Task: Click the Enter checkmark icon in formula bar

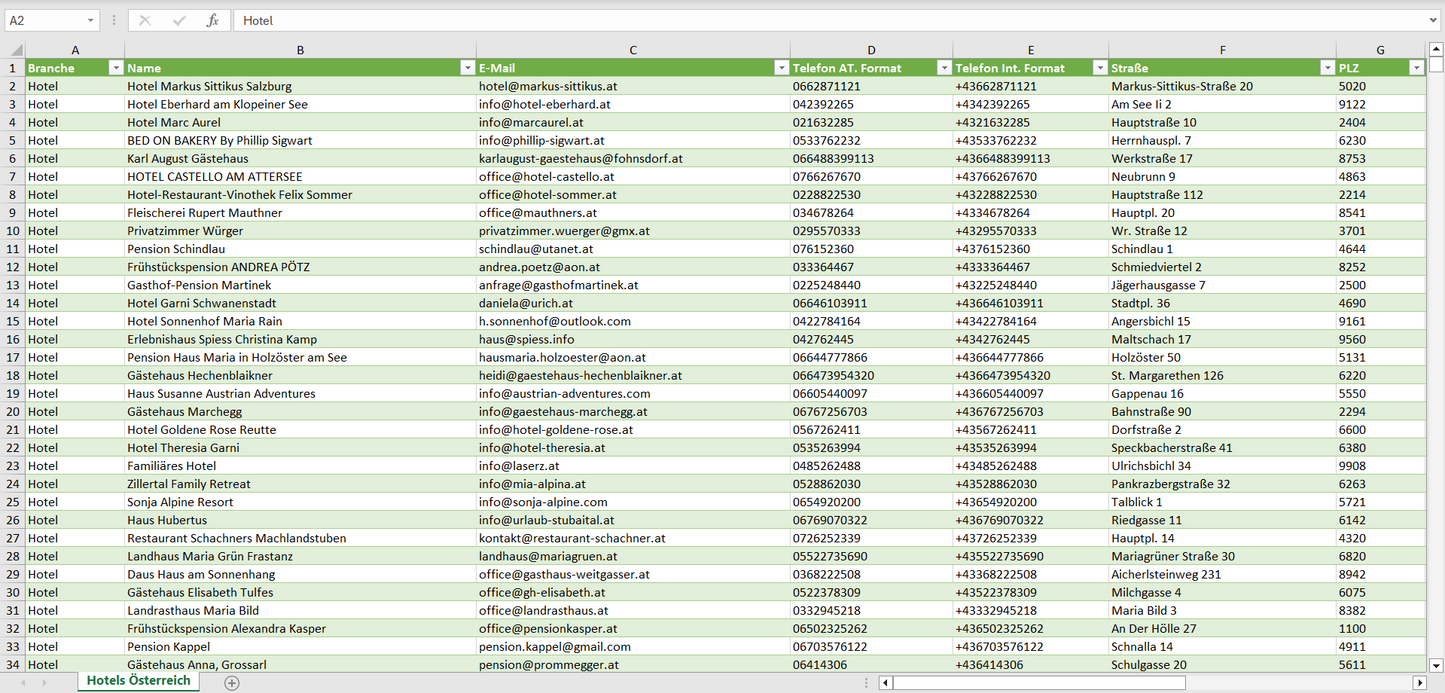Action: point(179,20)
